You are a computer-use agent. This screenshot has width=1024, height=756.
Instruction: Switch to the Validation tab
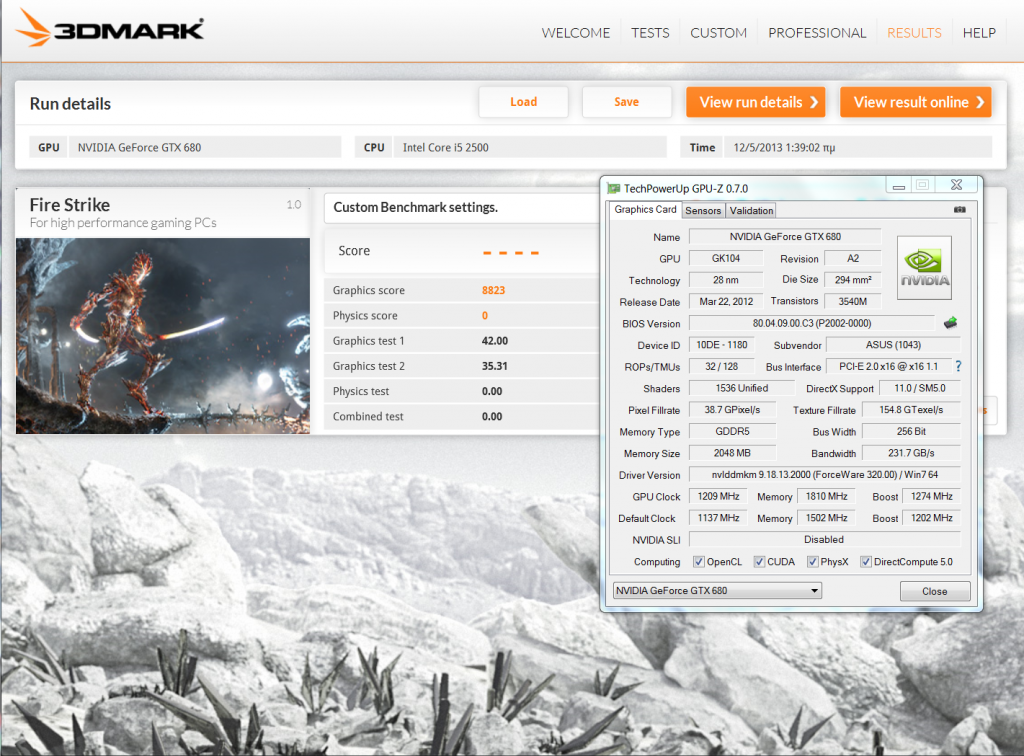tap(751, 211)
